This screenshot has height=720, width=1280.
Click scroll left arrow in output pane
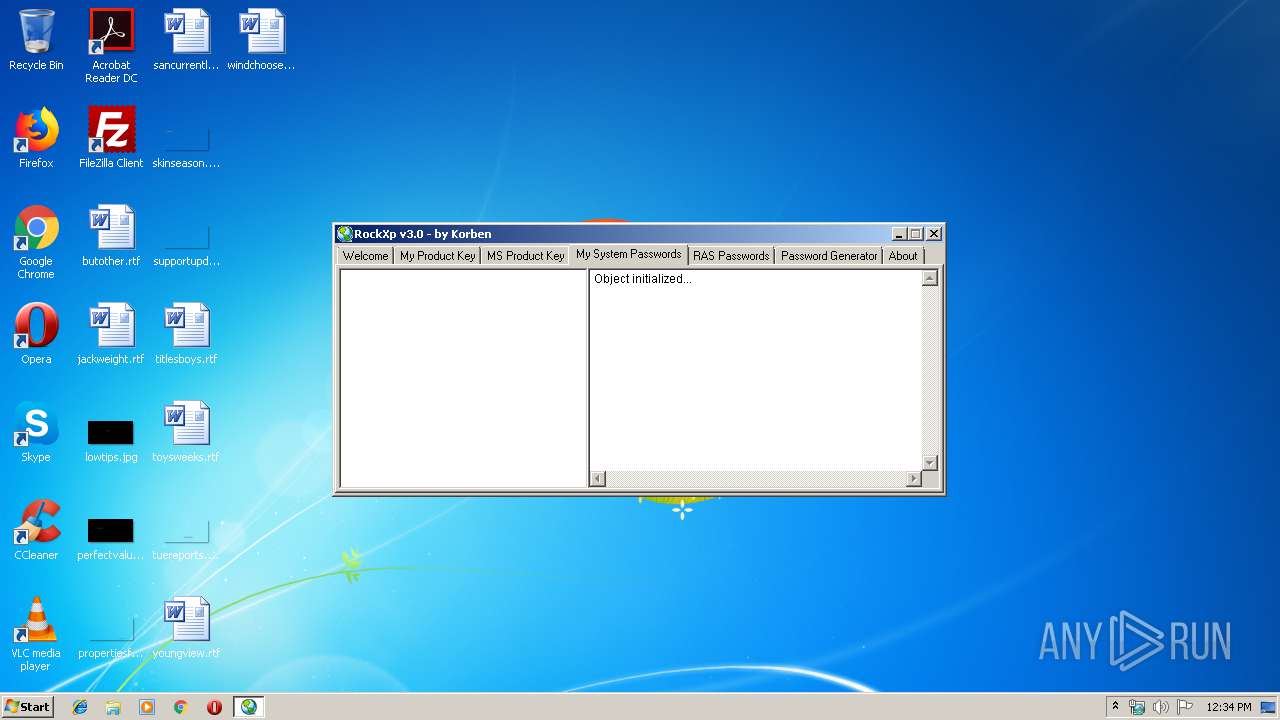tap(597, 479)
